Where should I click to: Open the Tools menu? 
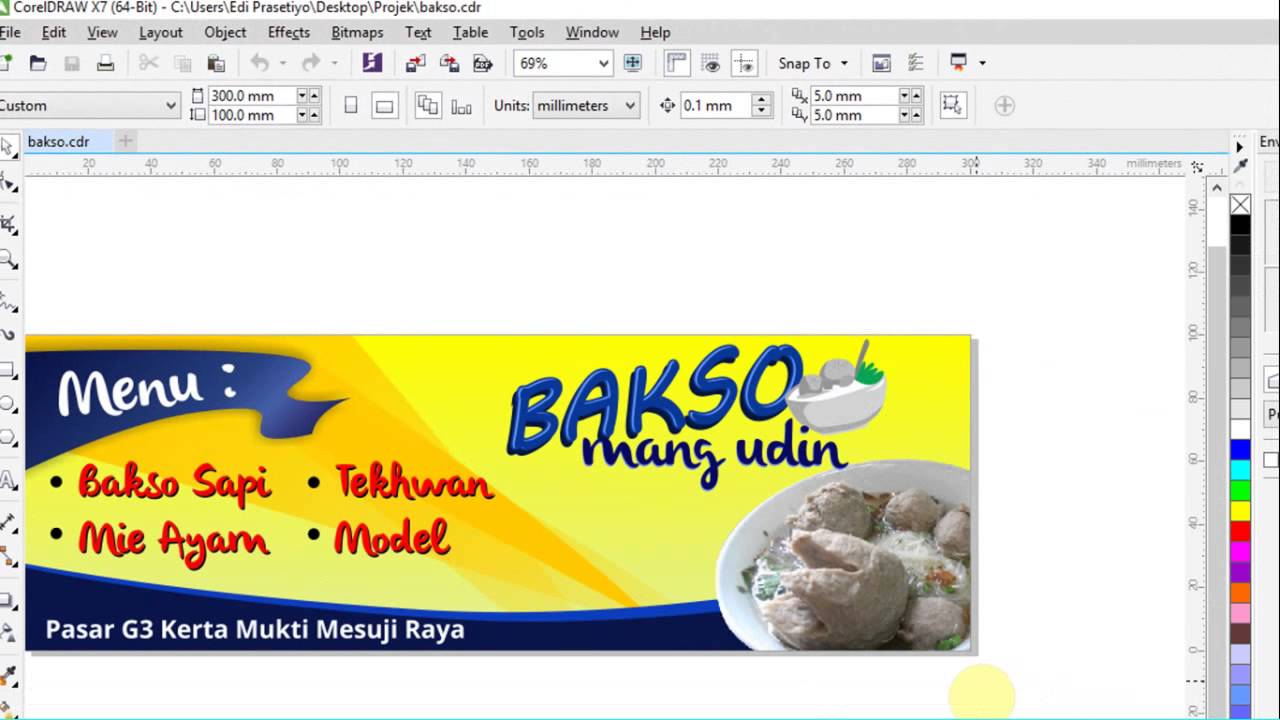click(x=527, y=32)
